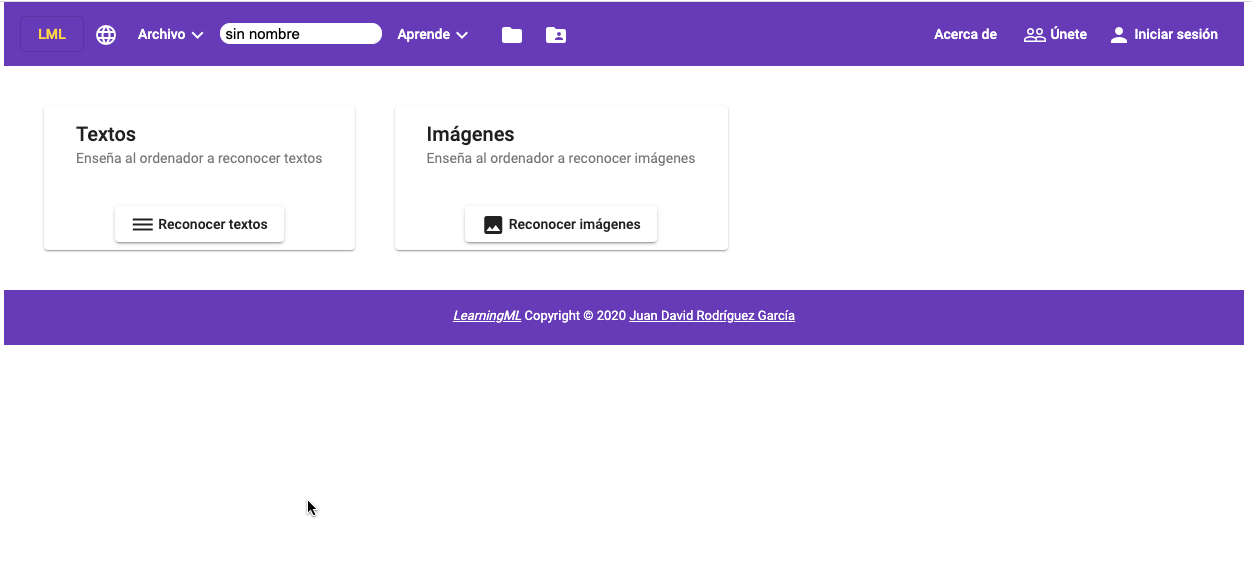
Task: Click 'Enseña al ordenador a reconocer textos'
Action: (x=199, y=158)
